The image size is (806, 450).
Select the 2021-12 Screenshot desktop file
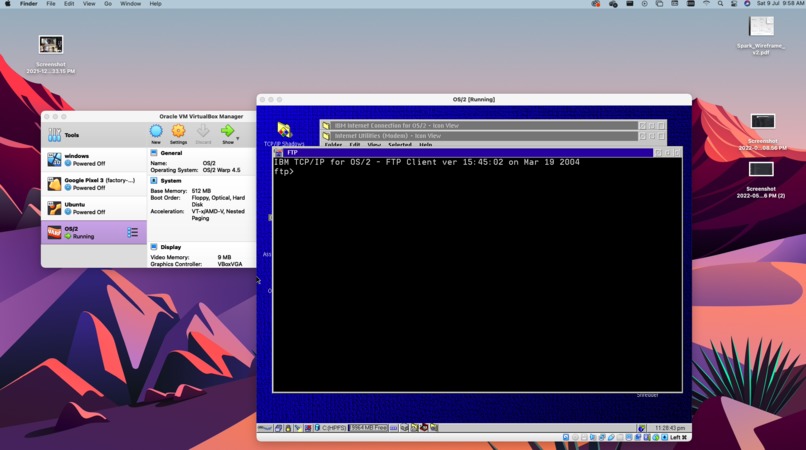click(x=51, y=53)
